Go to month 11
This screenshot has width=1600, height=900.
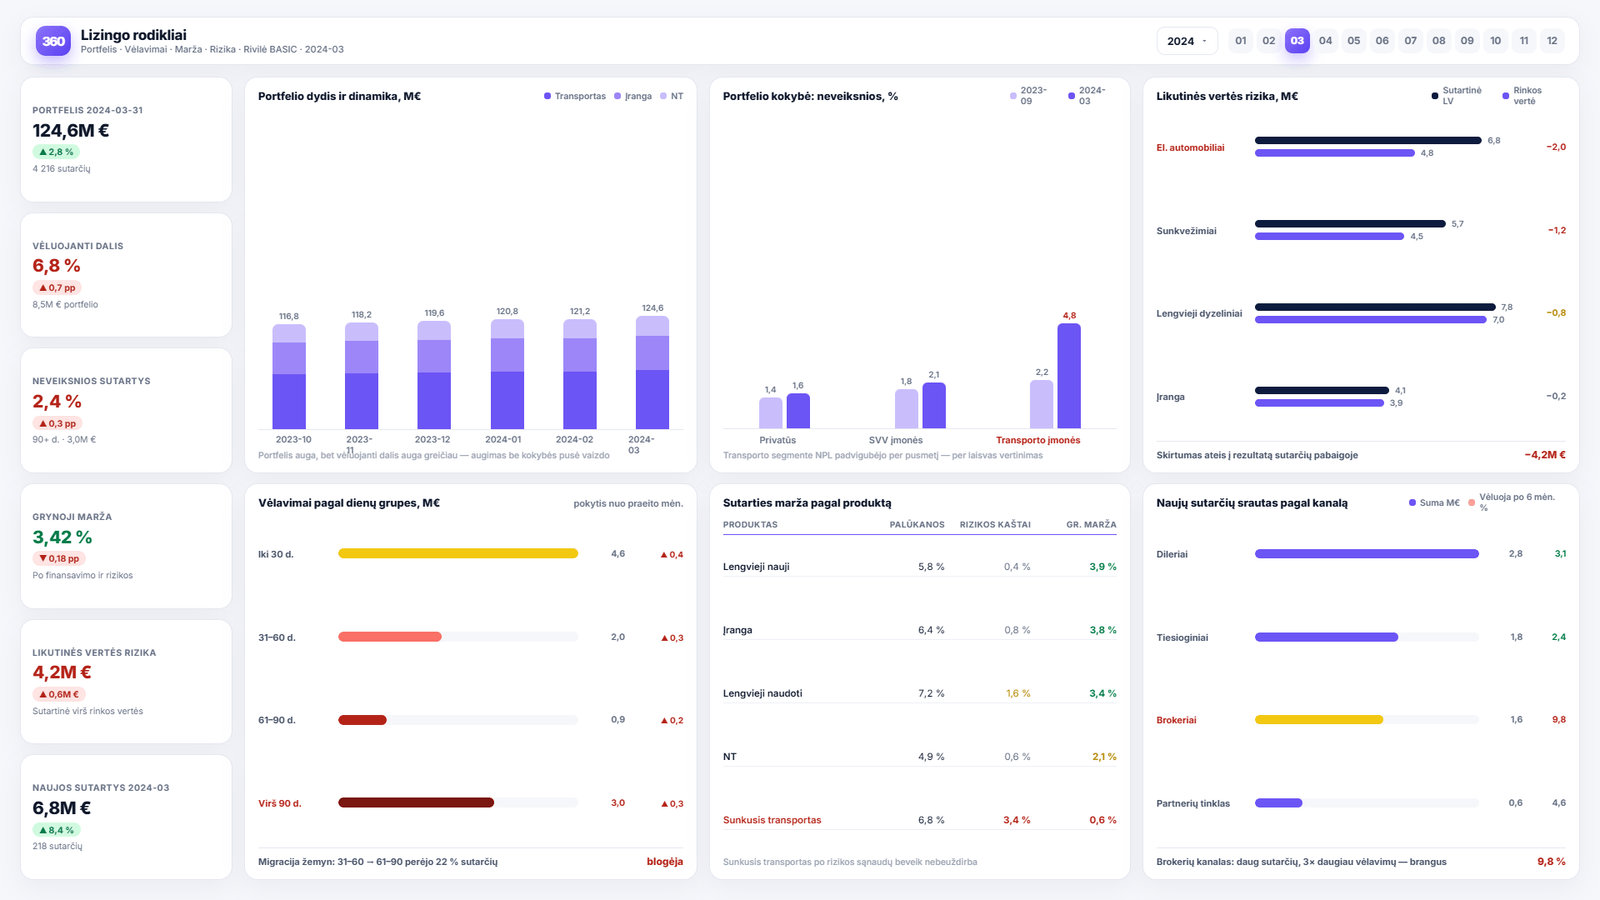pyautogui.click(x=1524, y=41)
